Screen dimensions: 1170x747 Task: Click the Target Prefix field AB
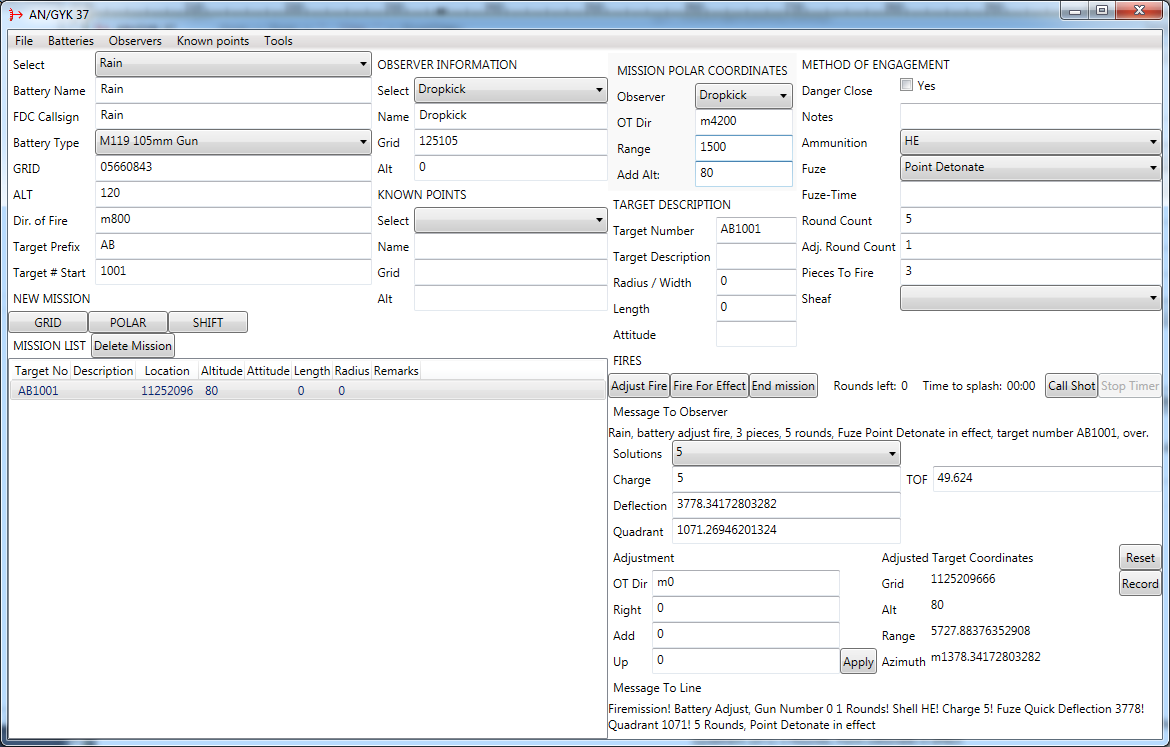click(x=233, y=246)
